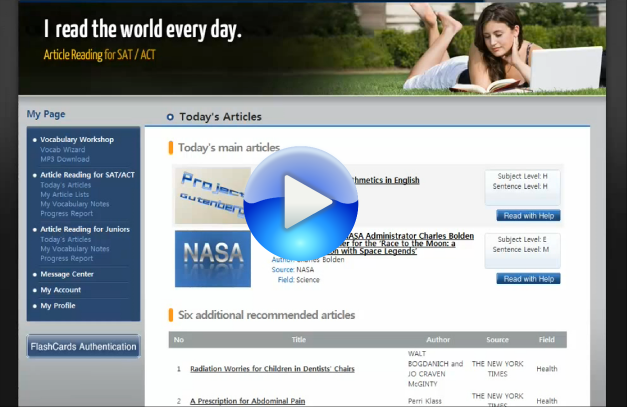
Task: Click 'Field: Science' text
Action: pyautogui.click(x=299, y=280)
